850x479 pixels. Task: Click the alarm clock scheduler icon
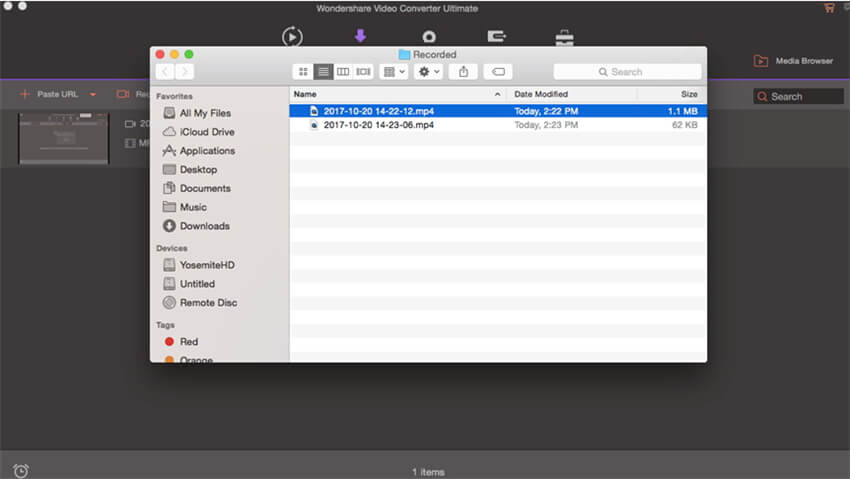coord(21,470)
